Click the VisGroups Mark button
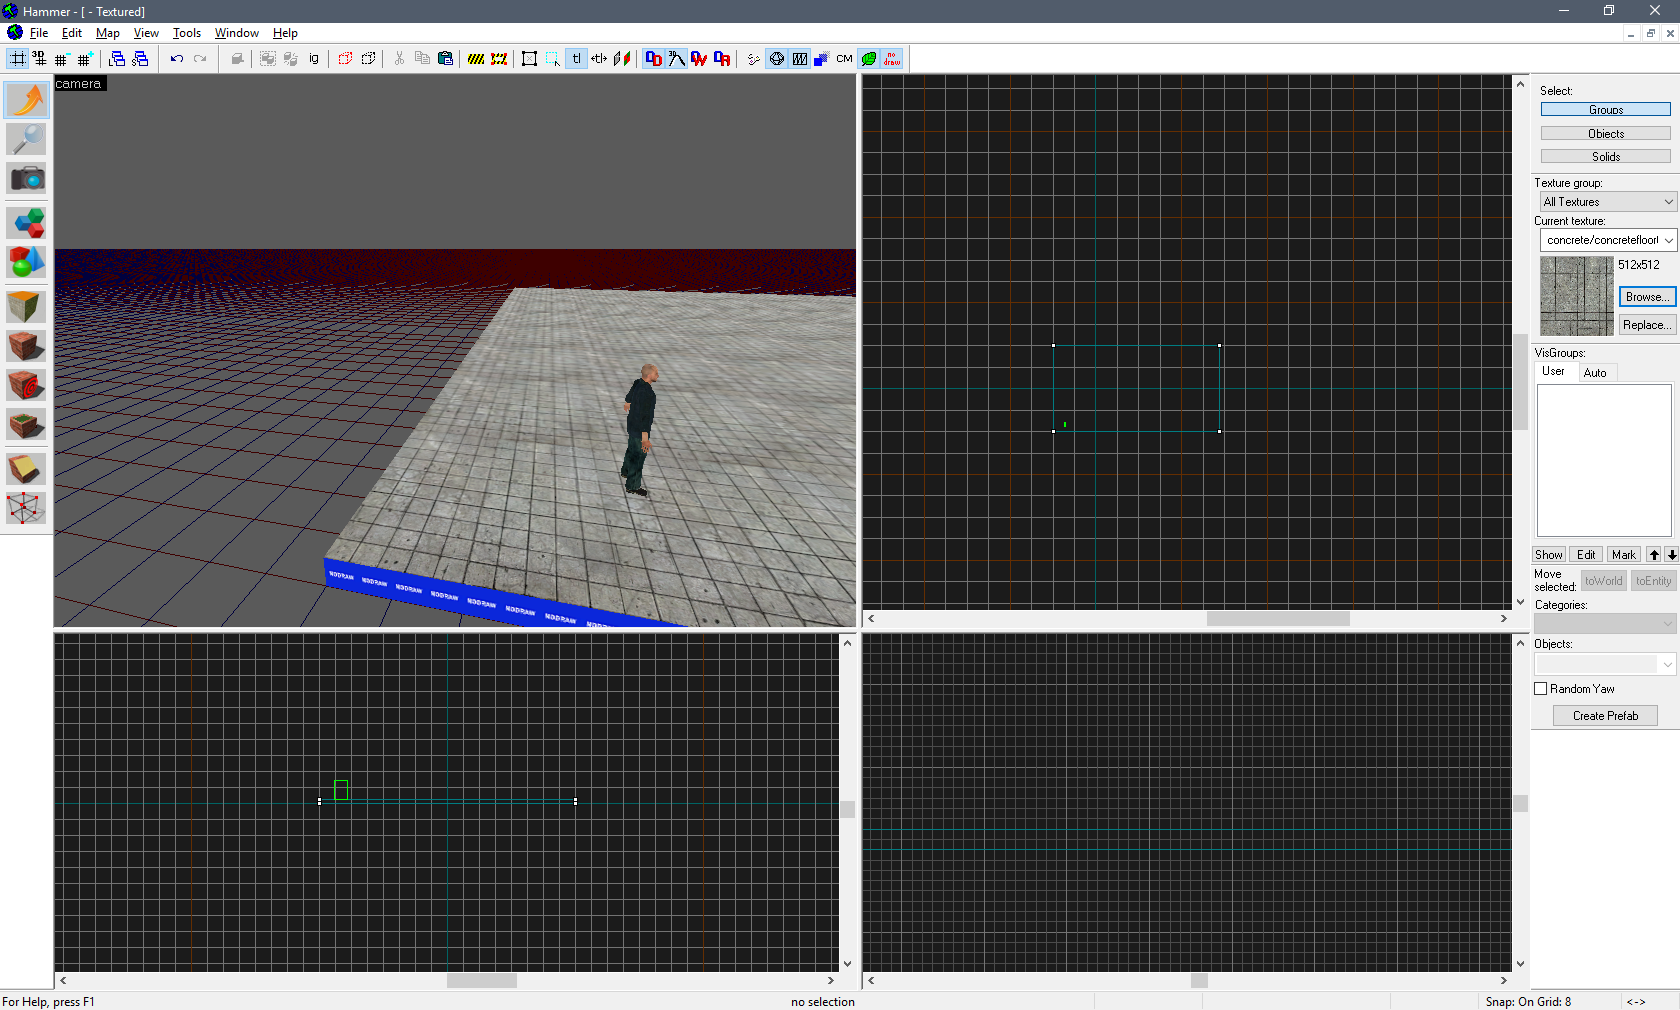The height and width of the screenshot is (1010, 1680). pyautogui.click(x=1624, y=555)
